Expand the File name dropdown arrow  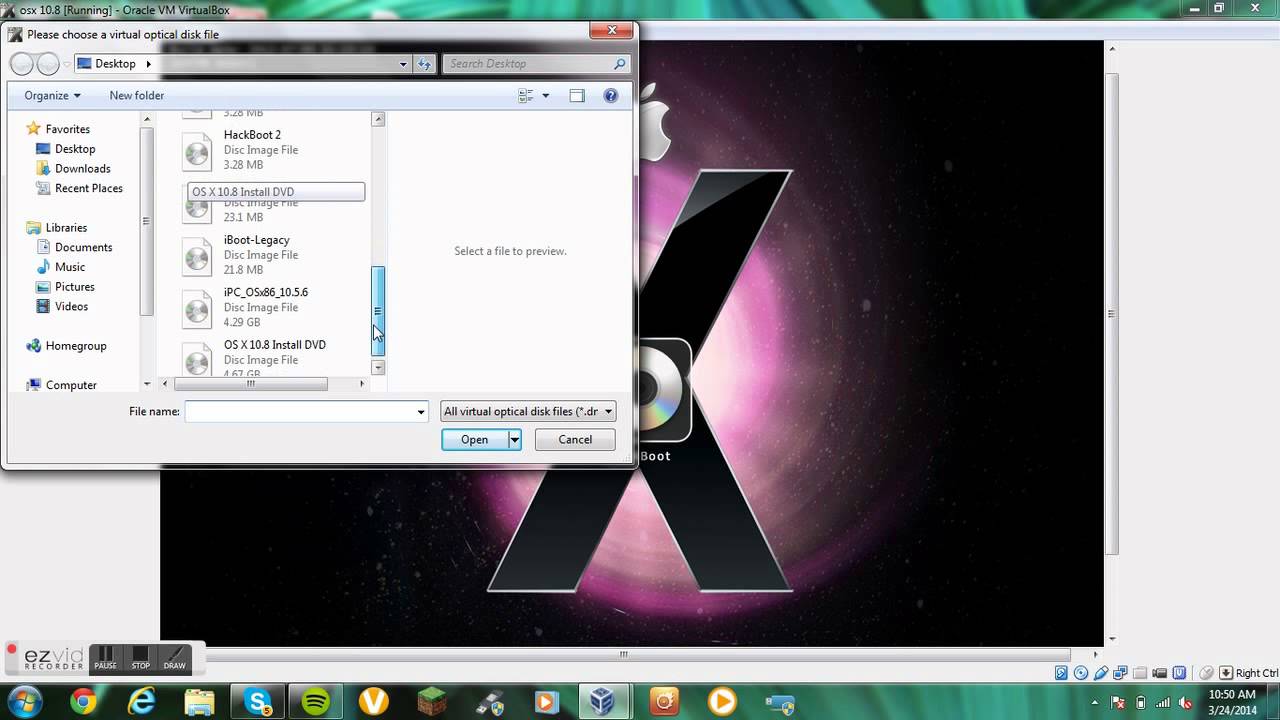coord(421,412)
